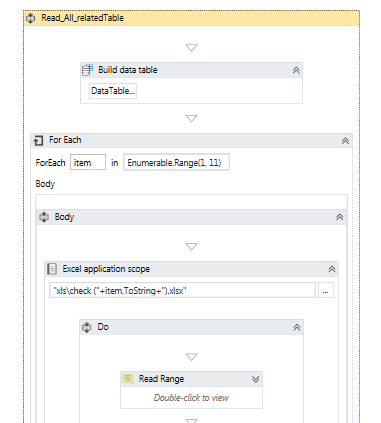Click the Body sequence icon
This screenshot has width=381, height=423.
point(44,217)
